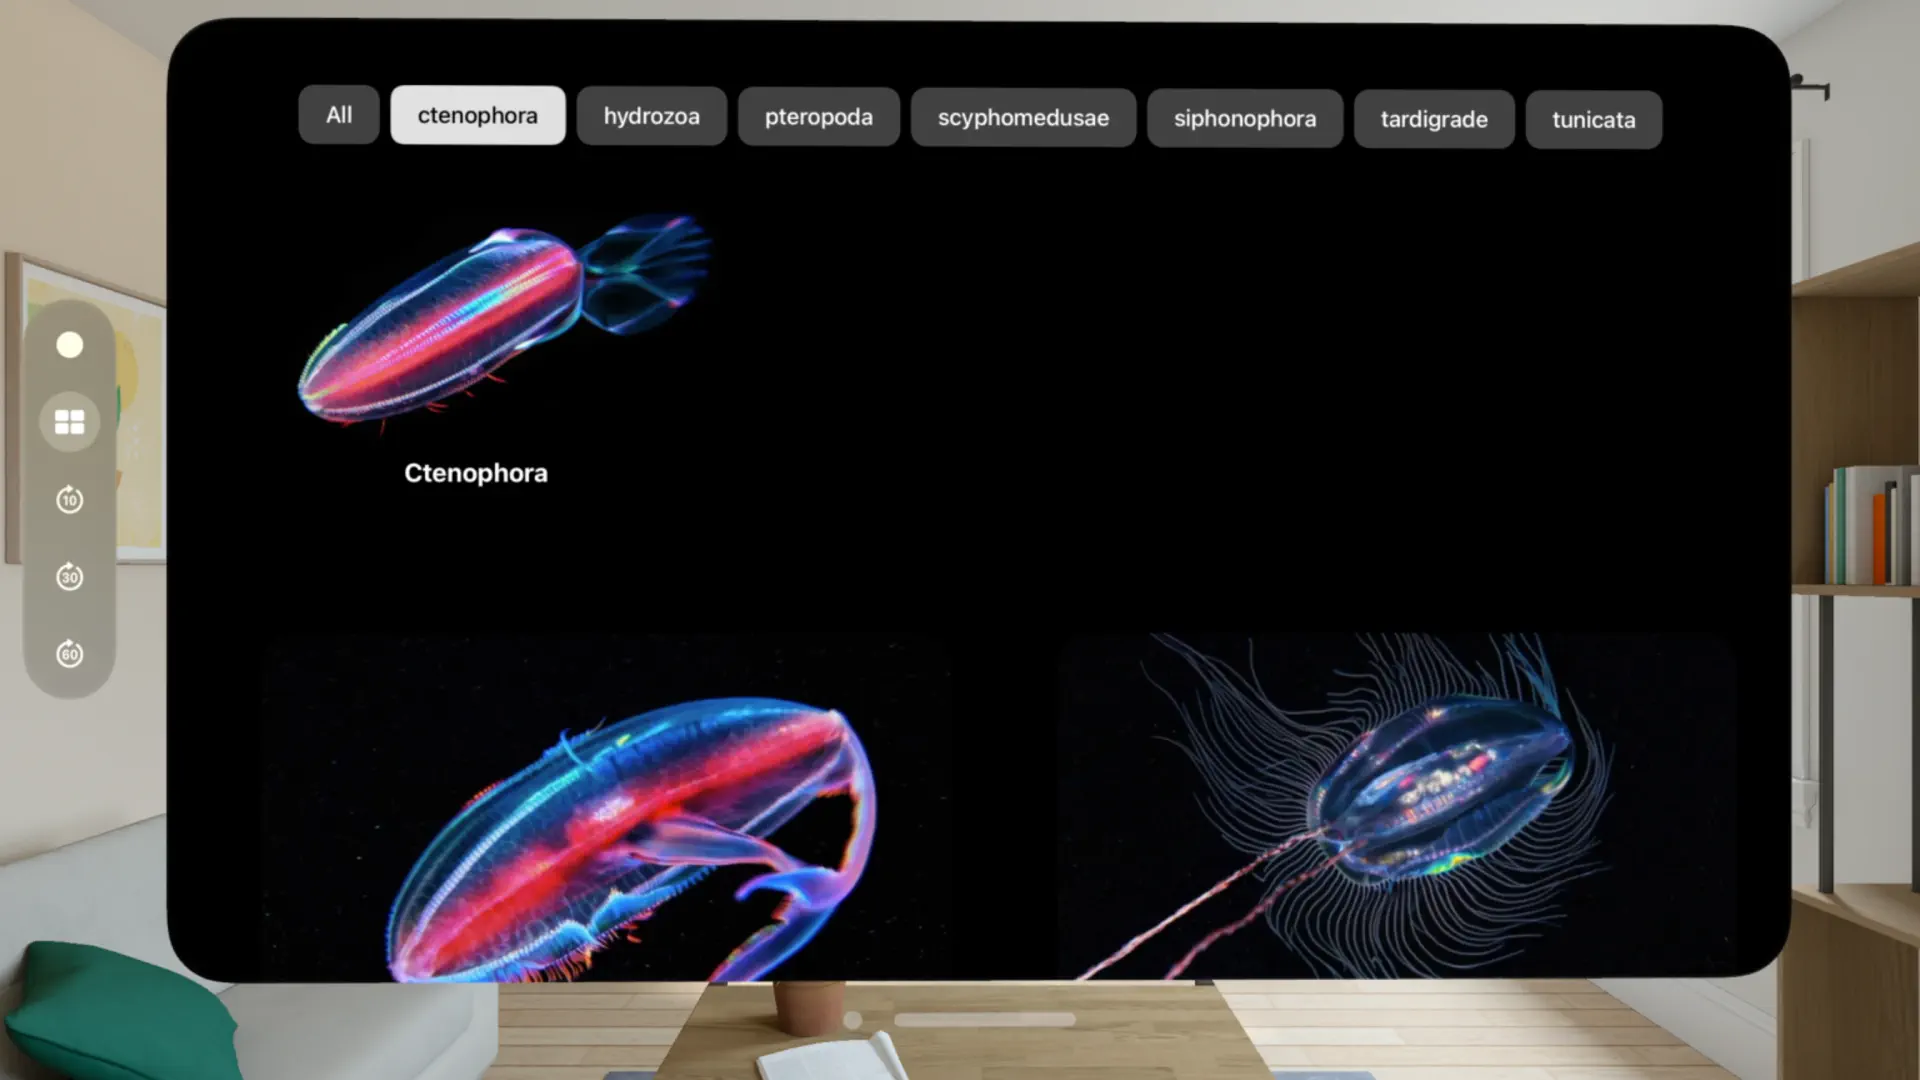Viewport: 1920px width, 1080px height.
Task: Choose the scyphomedusae filter
Action: (1023, 118)
